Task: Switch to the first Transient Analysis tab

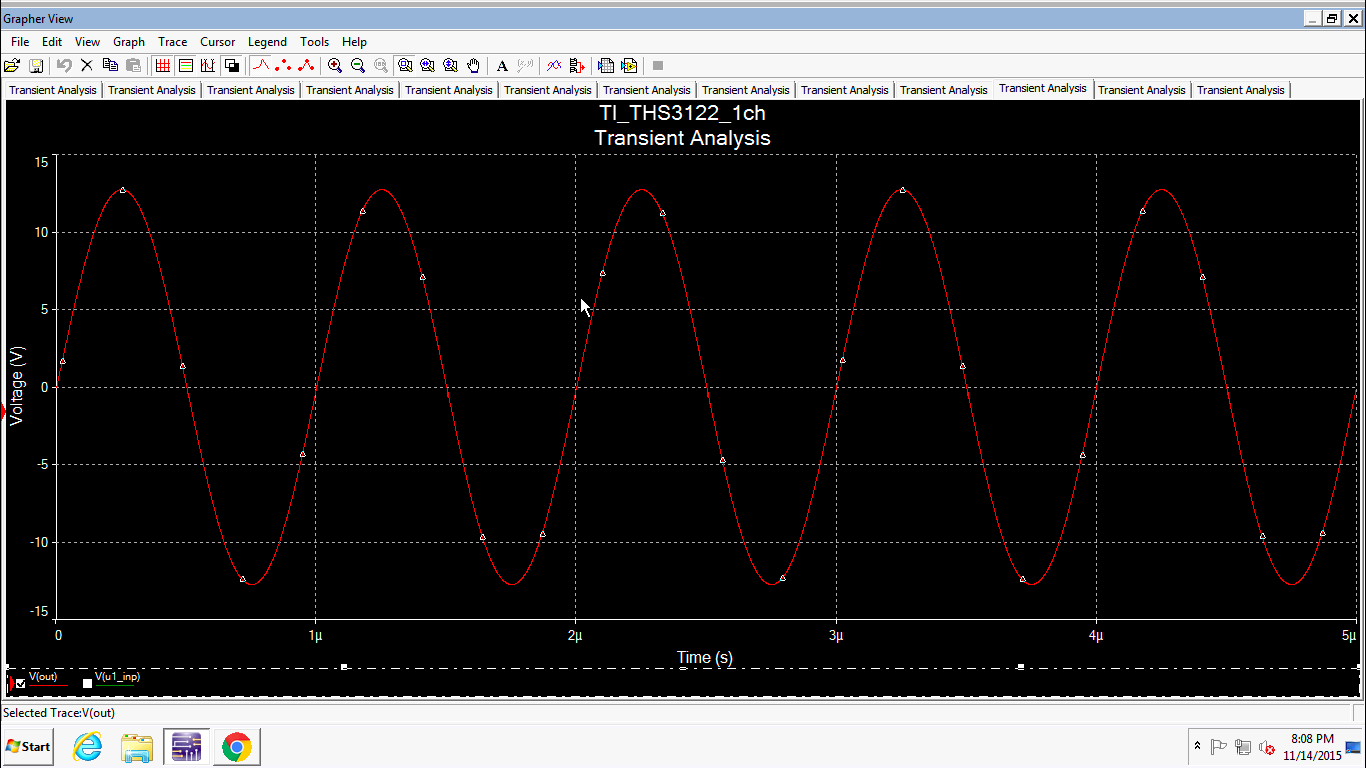Action: (x=52, y=90)
